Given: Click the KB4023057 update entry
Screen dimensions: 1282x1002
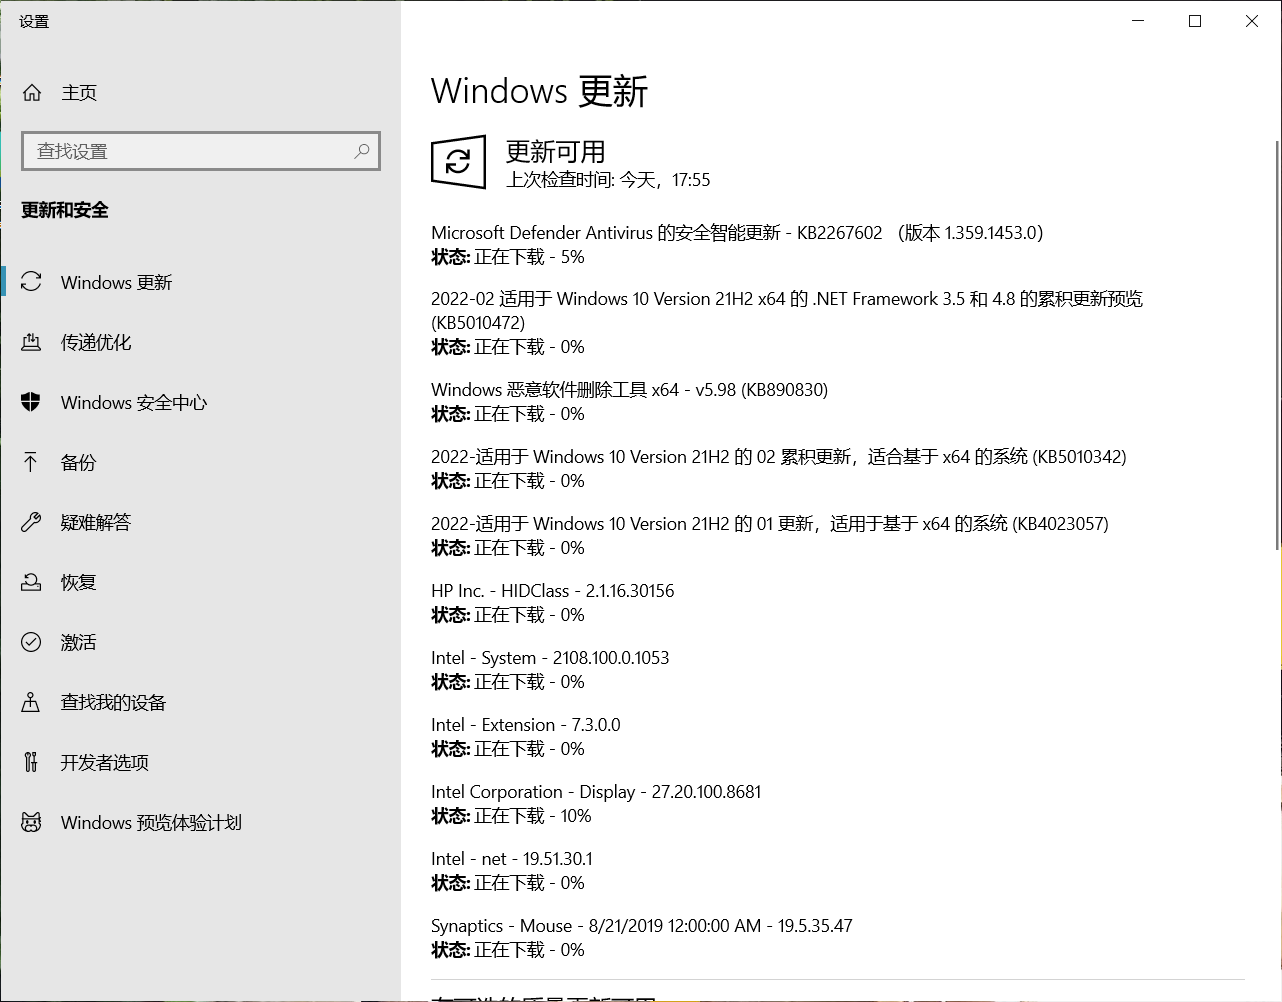Looking at the screenshot, I should click(770, 535).
